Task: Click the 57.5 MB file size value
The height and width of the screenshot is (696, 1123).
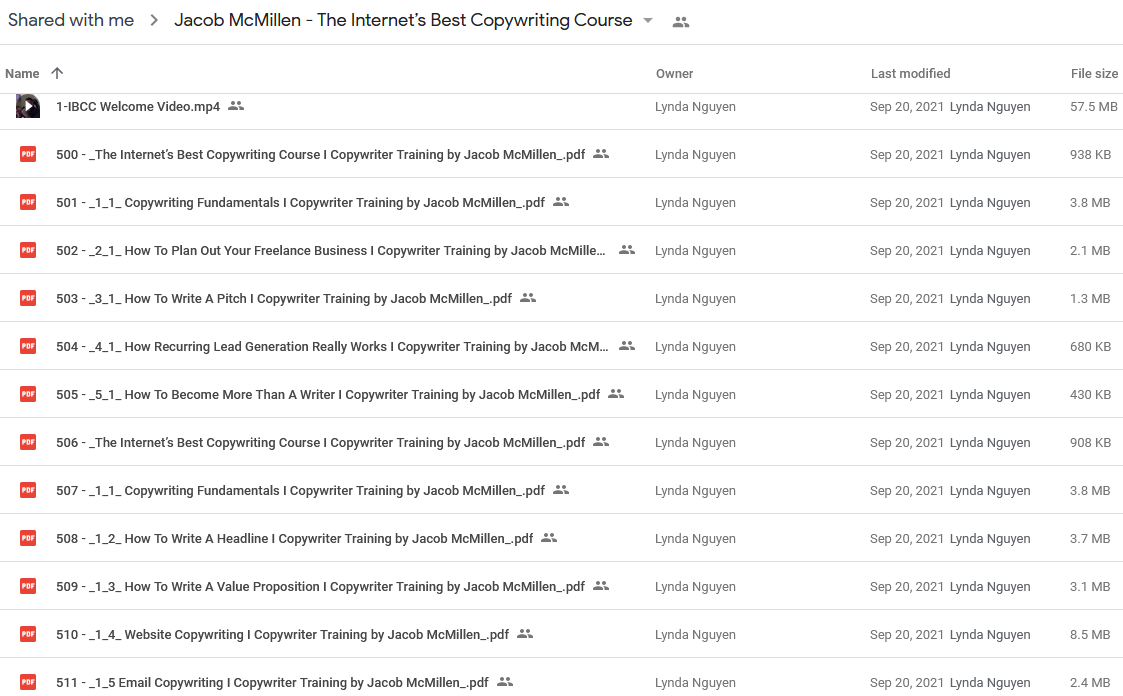Action: pos(1094,107)
